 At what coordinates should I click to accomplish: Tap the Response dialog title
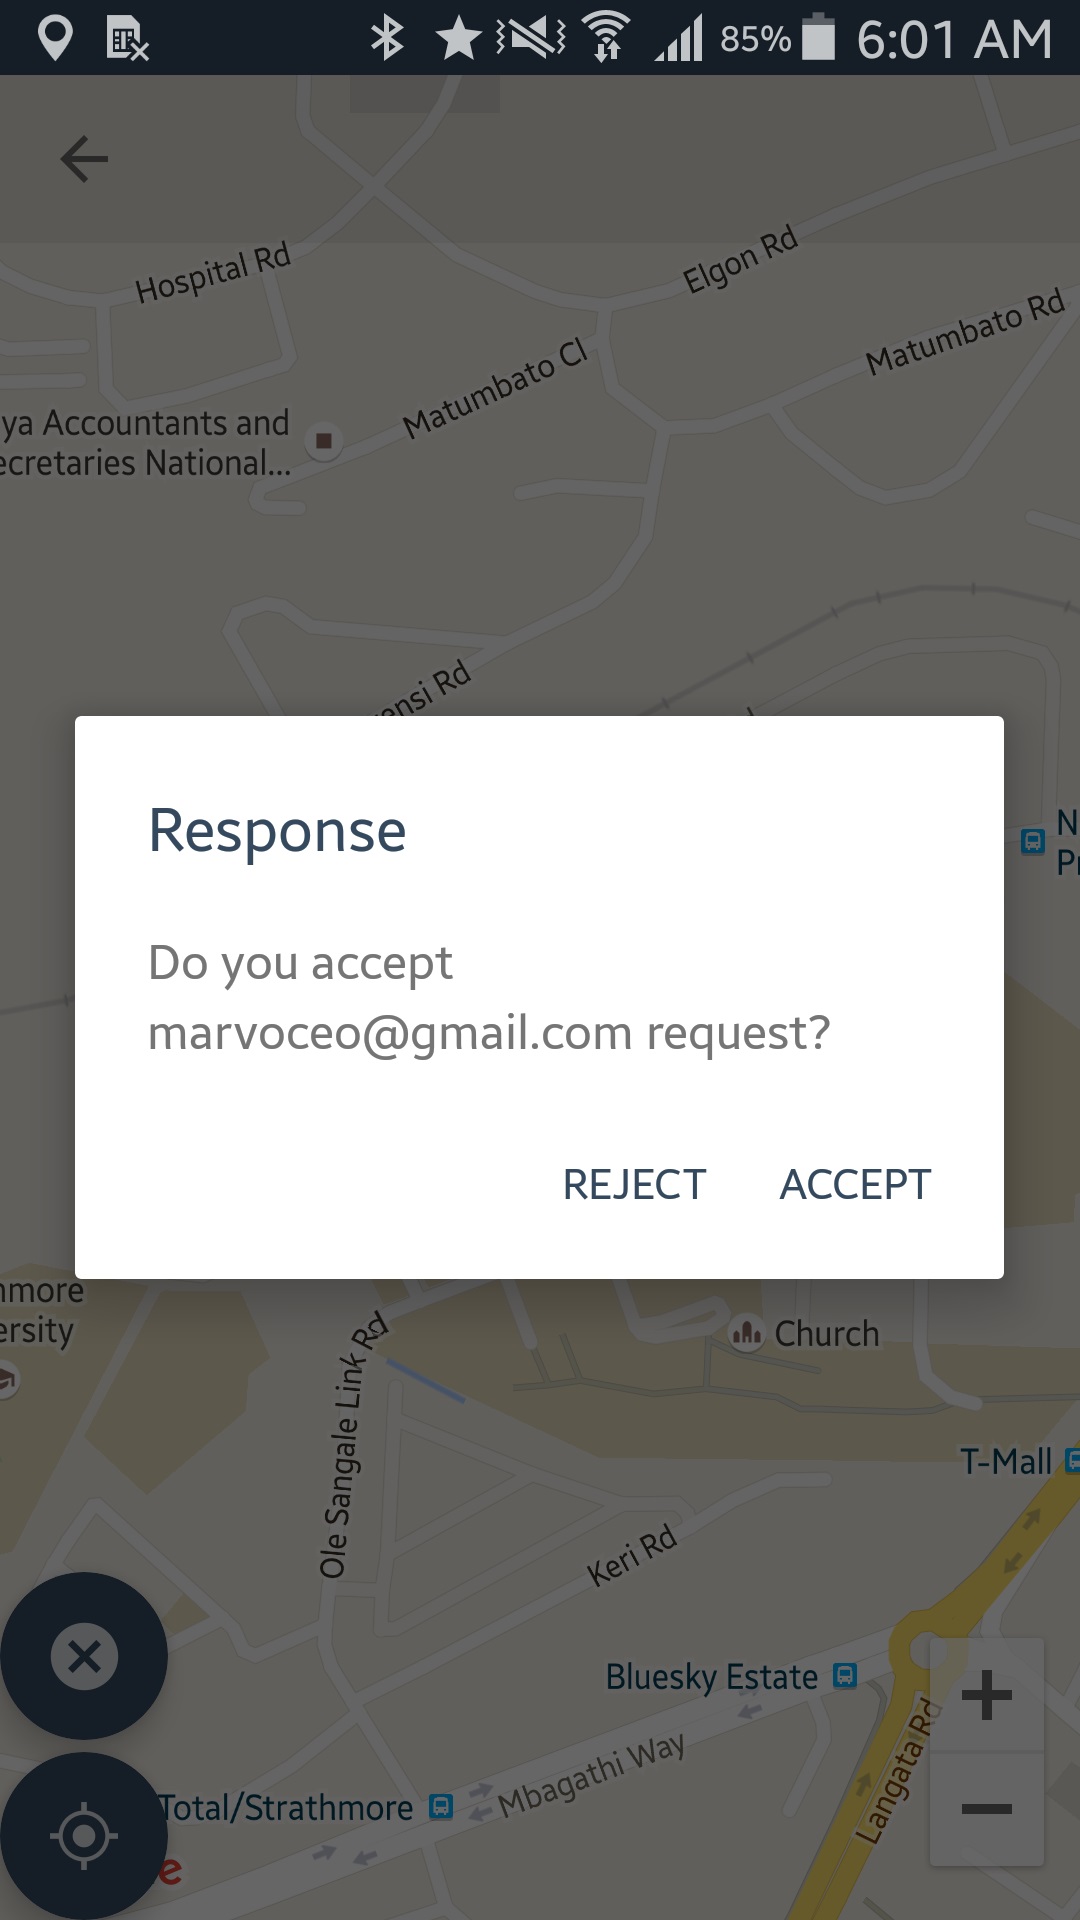tap(277, 831)
